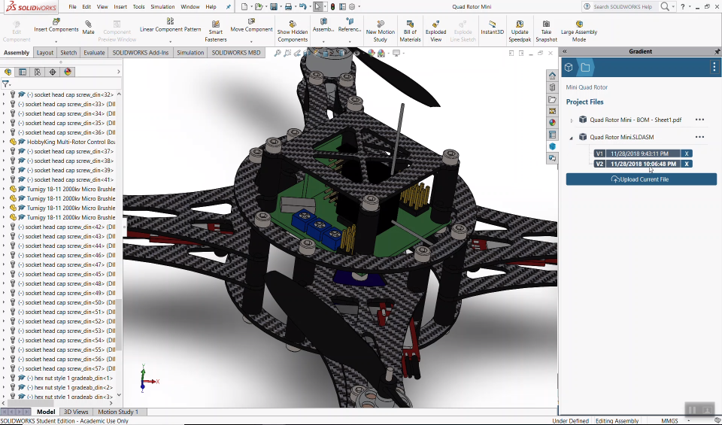Click the Insert Components tool
722x425 pixels.
point(56,25)
